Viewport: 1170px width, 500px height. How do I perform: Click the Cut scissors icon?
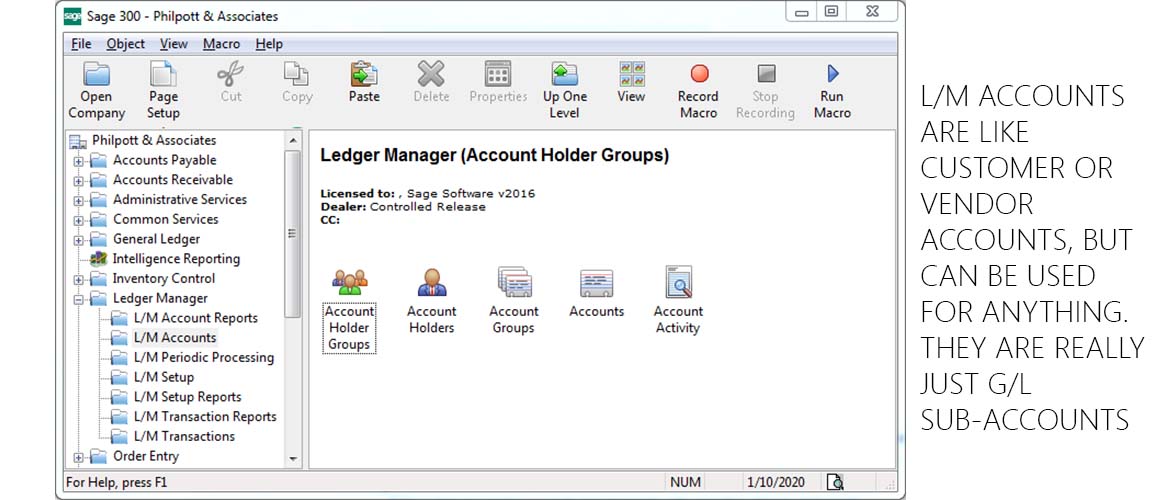[x=231, y=75]
